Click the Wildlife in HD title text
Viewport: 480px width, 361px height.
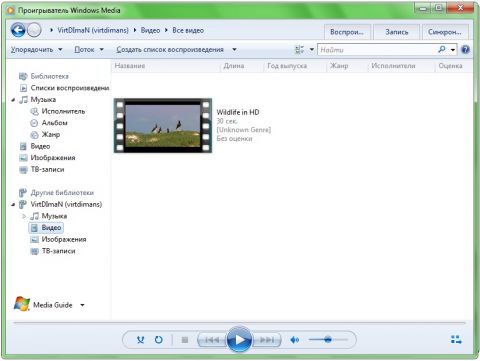(238, 112)
